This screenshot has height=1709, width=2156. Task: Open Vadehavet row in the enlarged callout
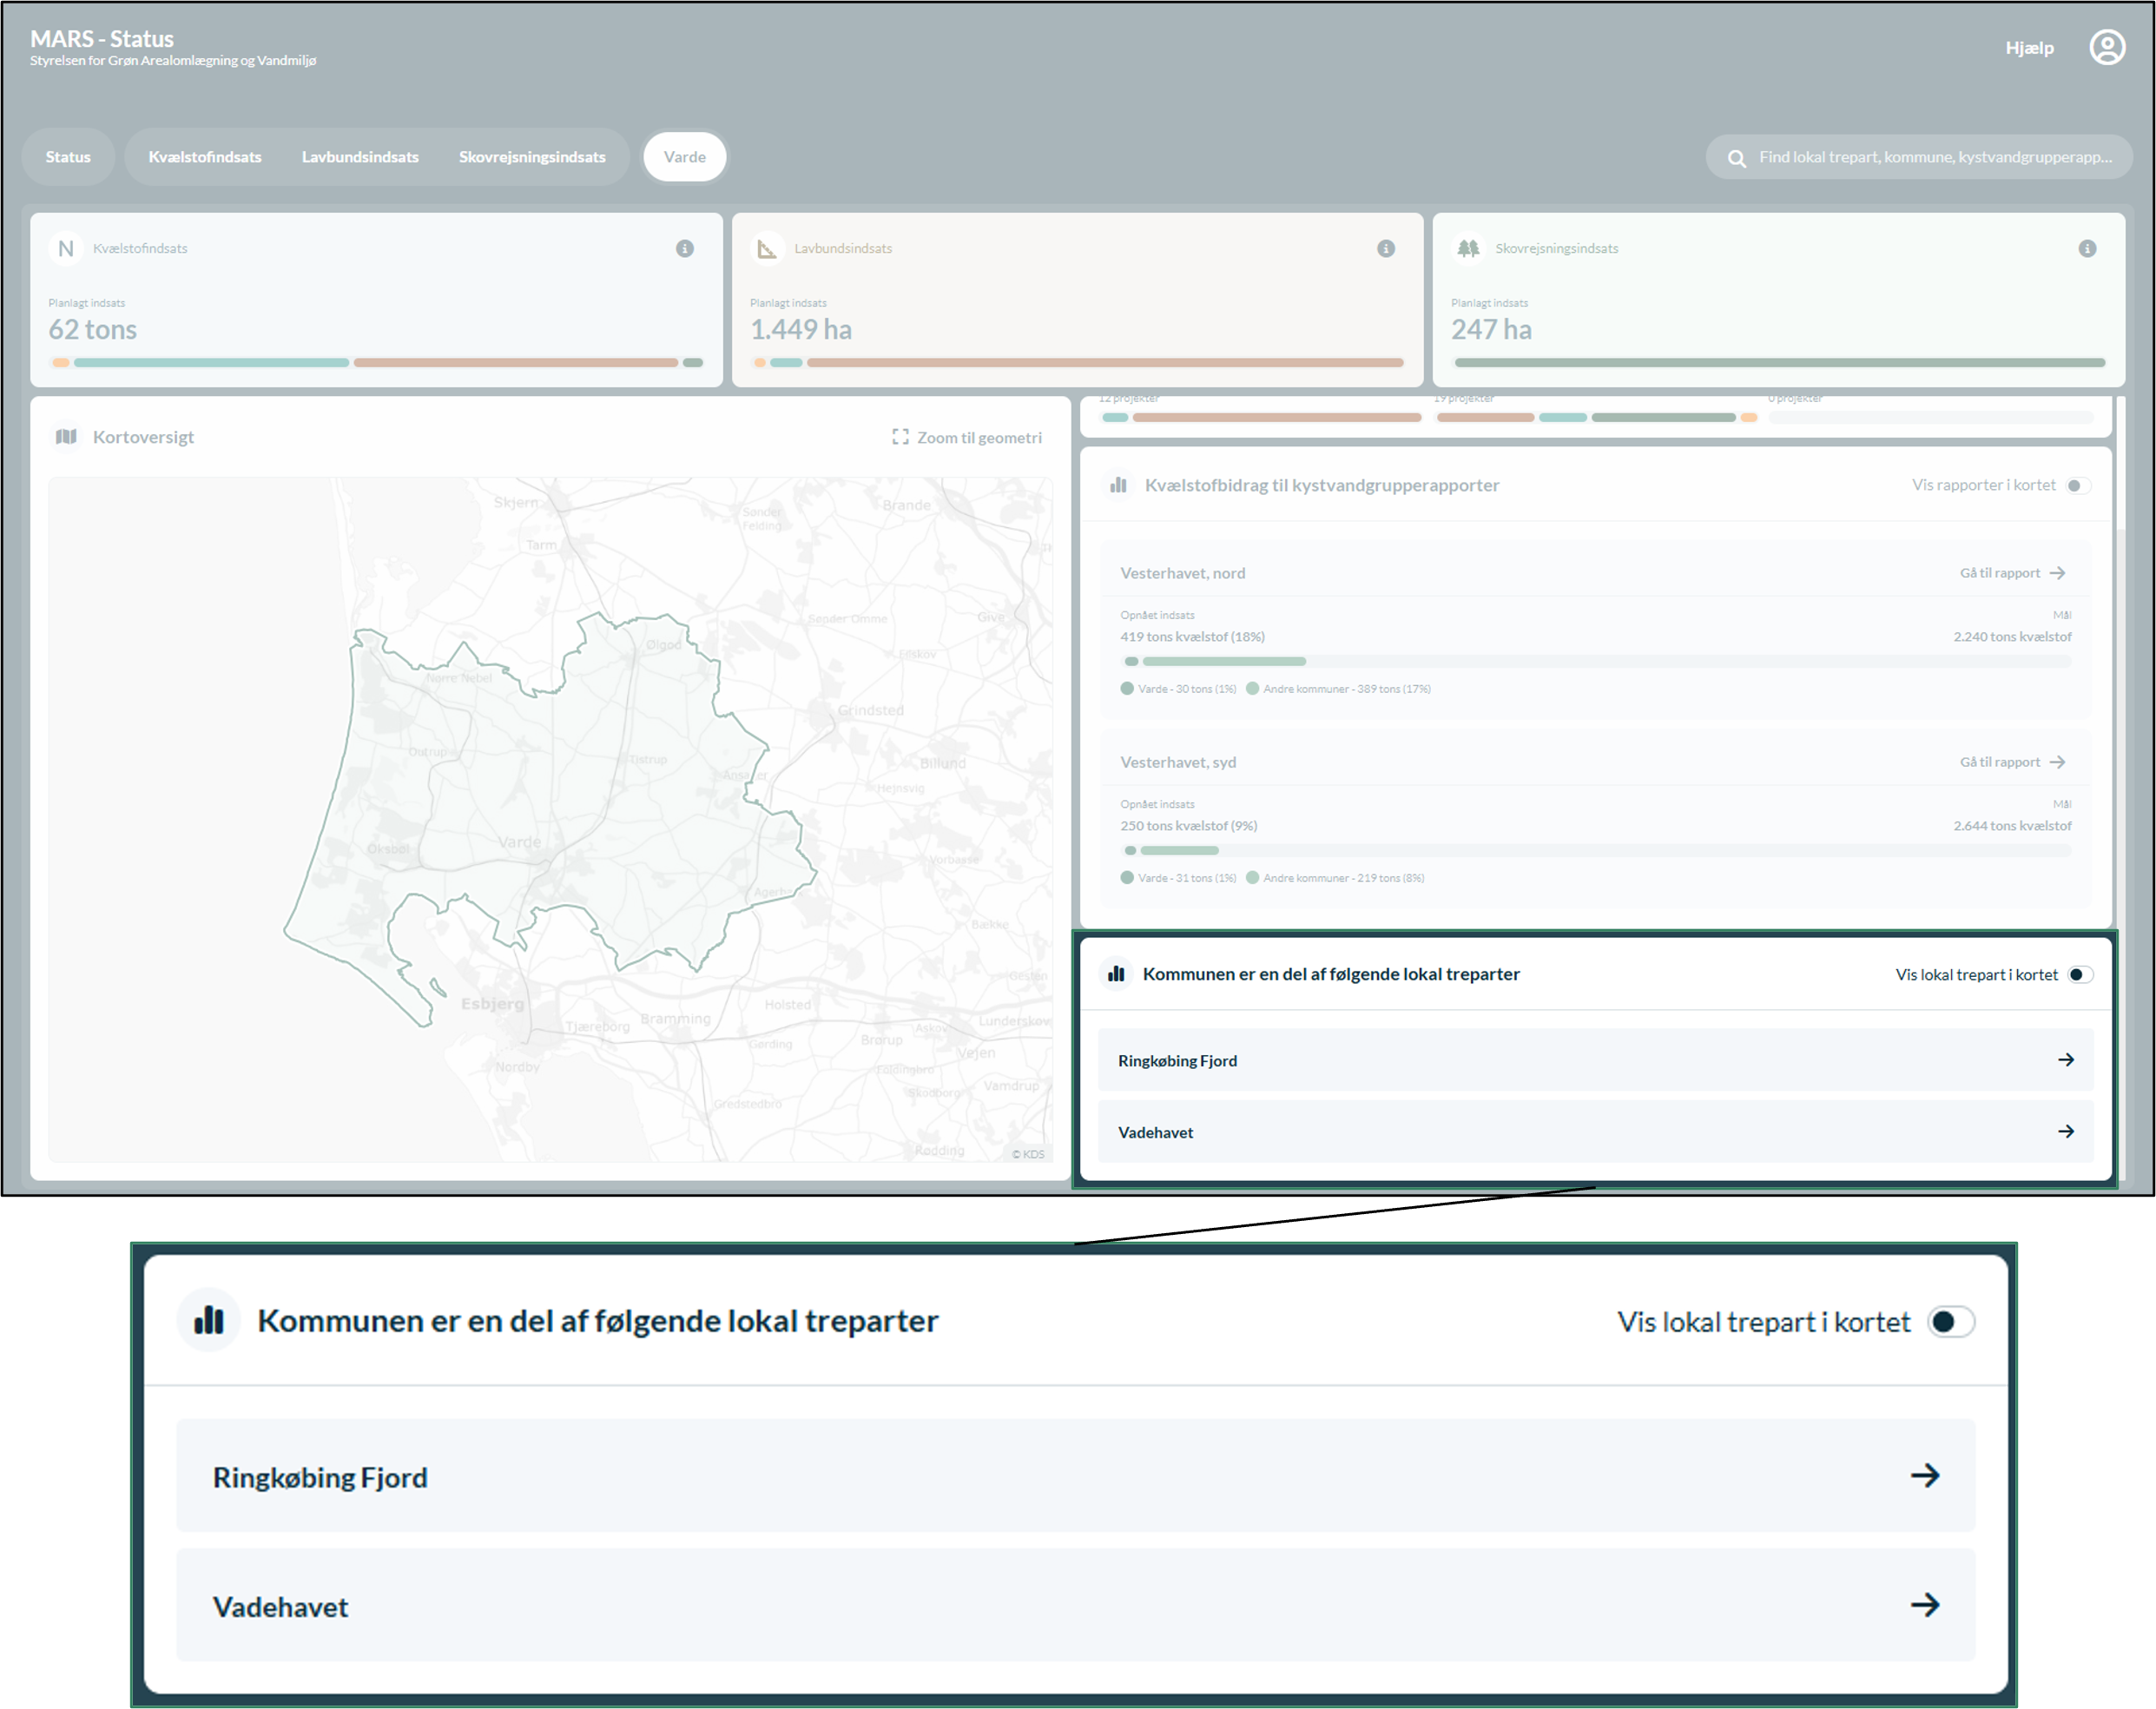[x=1075, y=1605]
